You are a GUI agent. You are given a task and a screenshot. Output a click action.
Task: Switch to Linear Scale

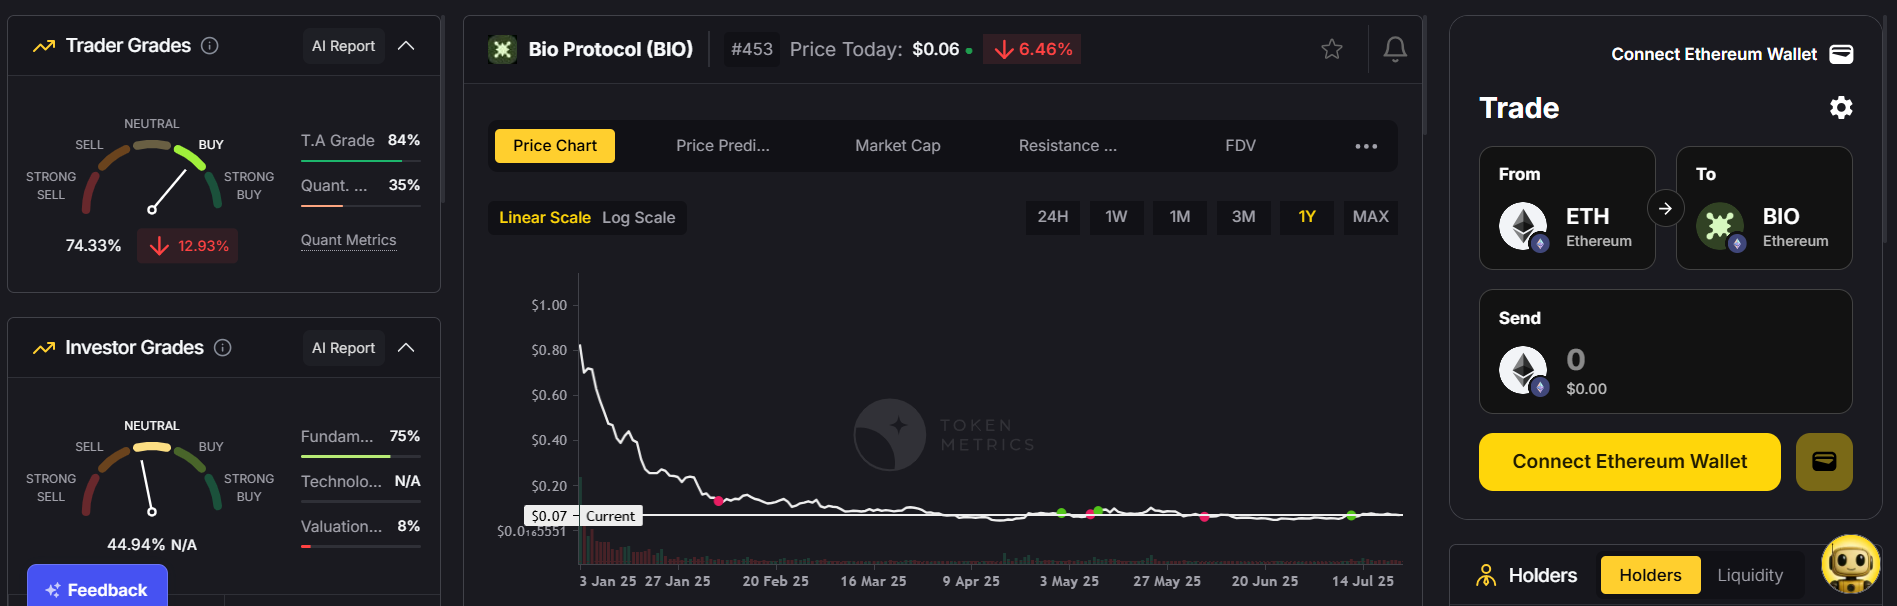[x=545, y=218]
